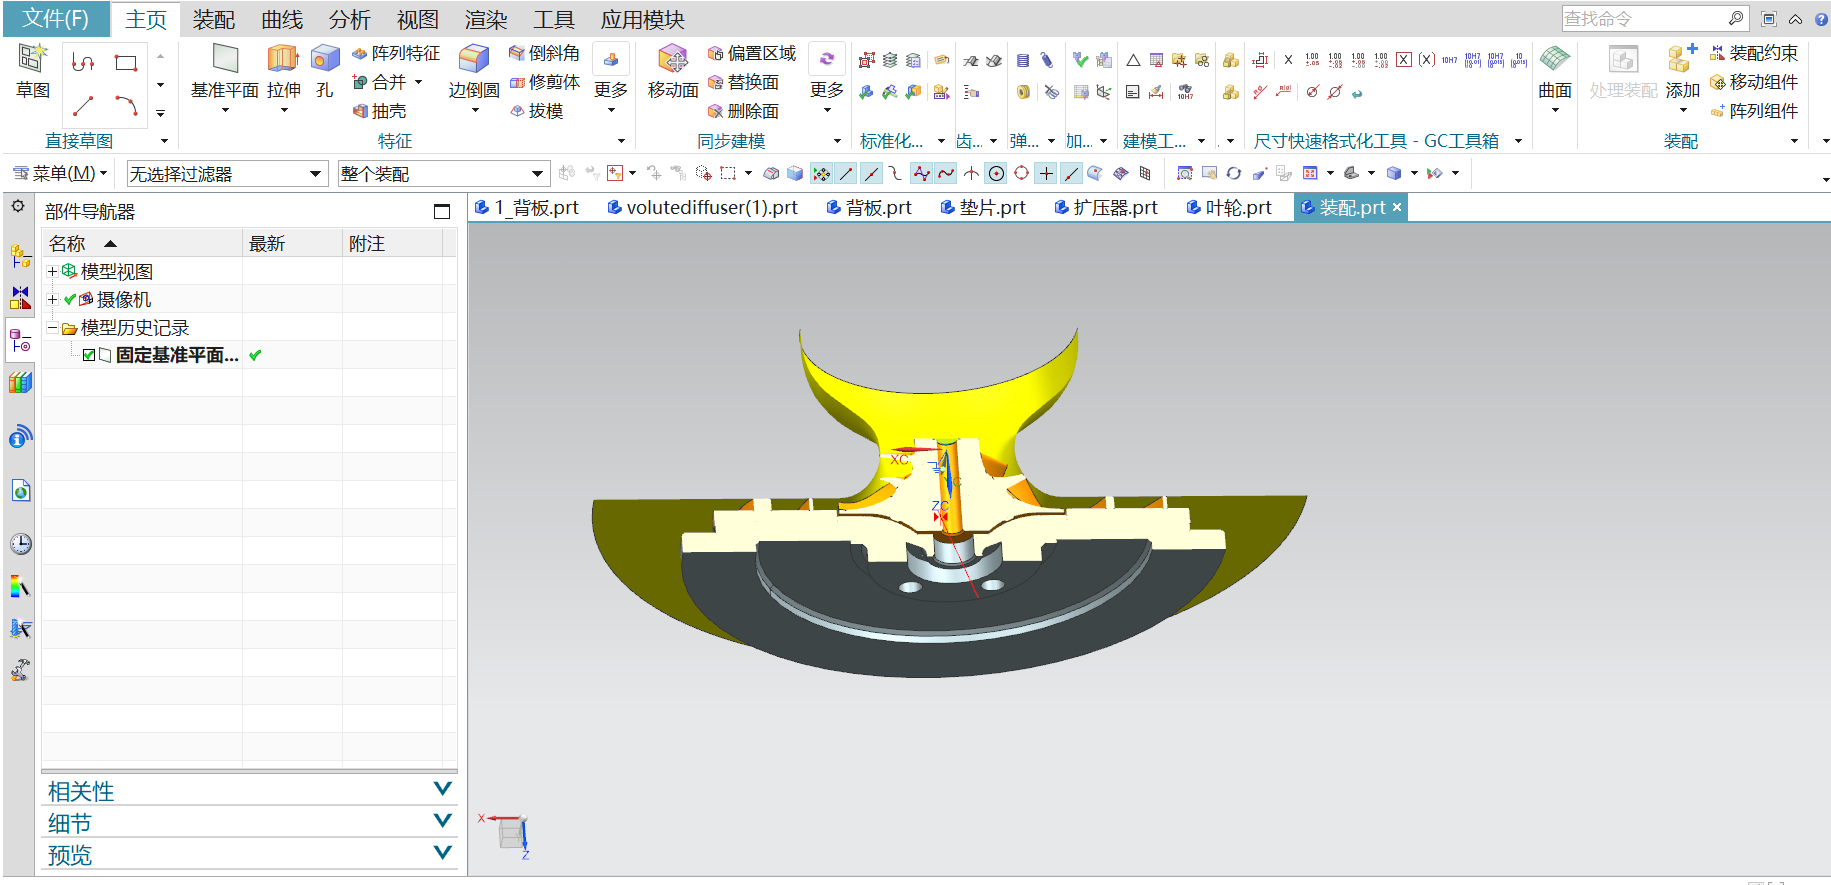
Task: Click the 曲面 surface icon
Action: coord(1554,60)
